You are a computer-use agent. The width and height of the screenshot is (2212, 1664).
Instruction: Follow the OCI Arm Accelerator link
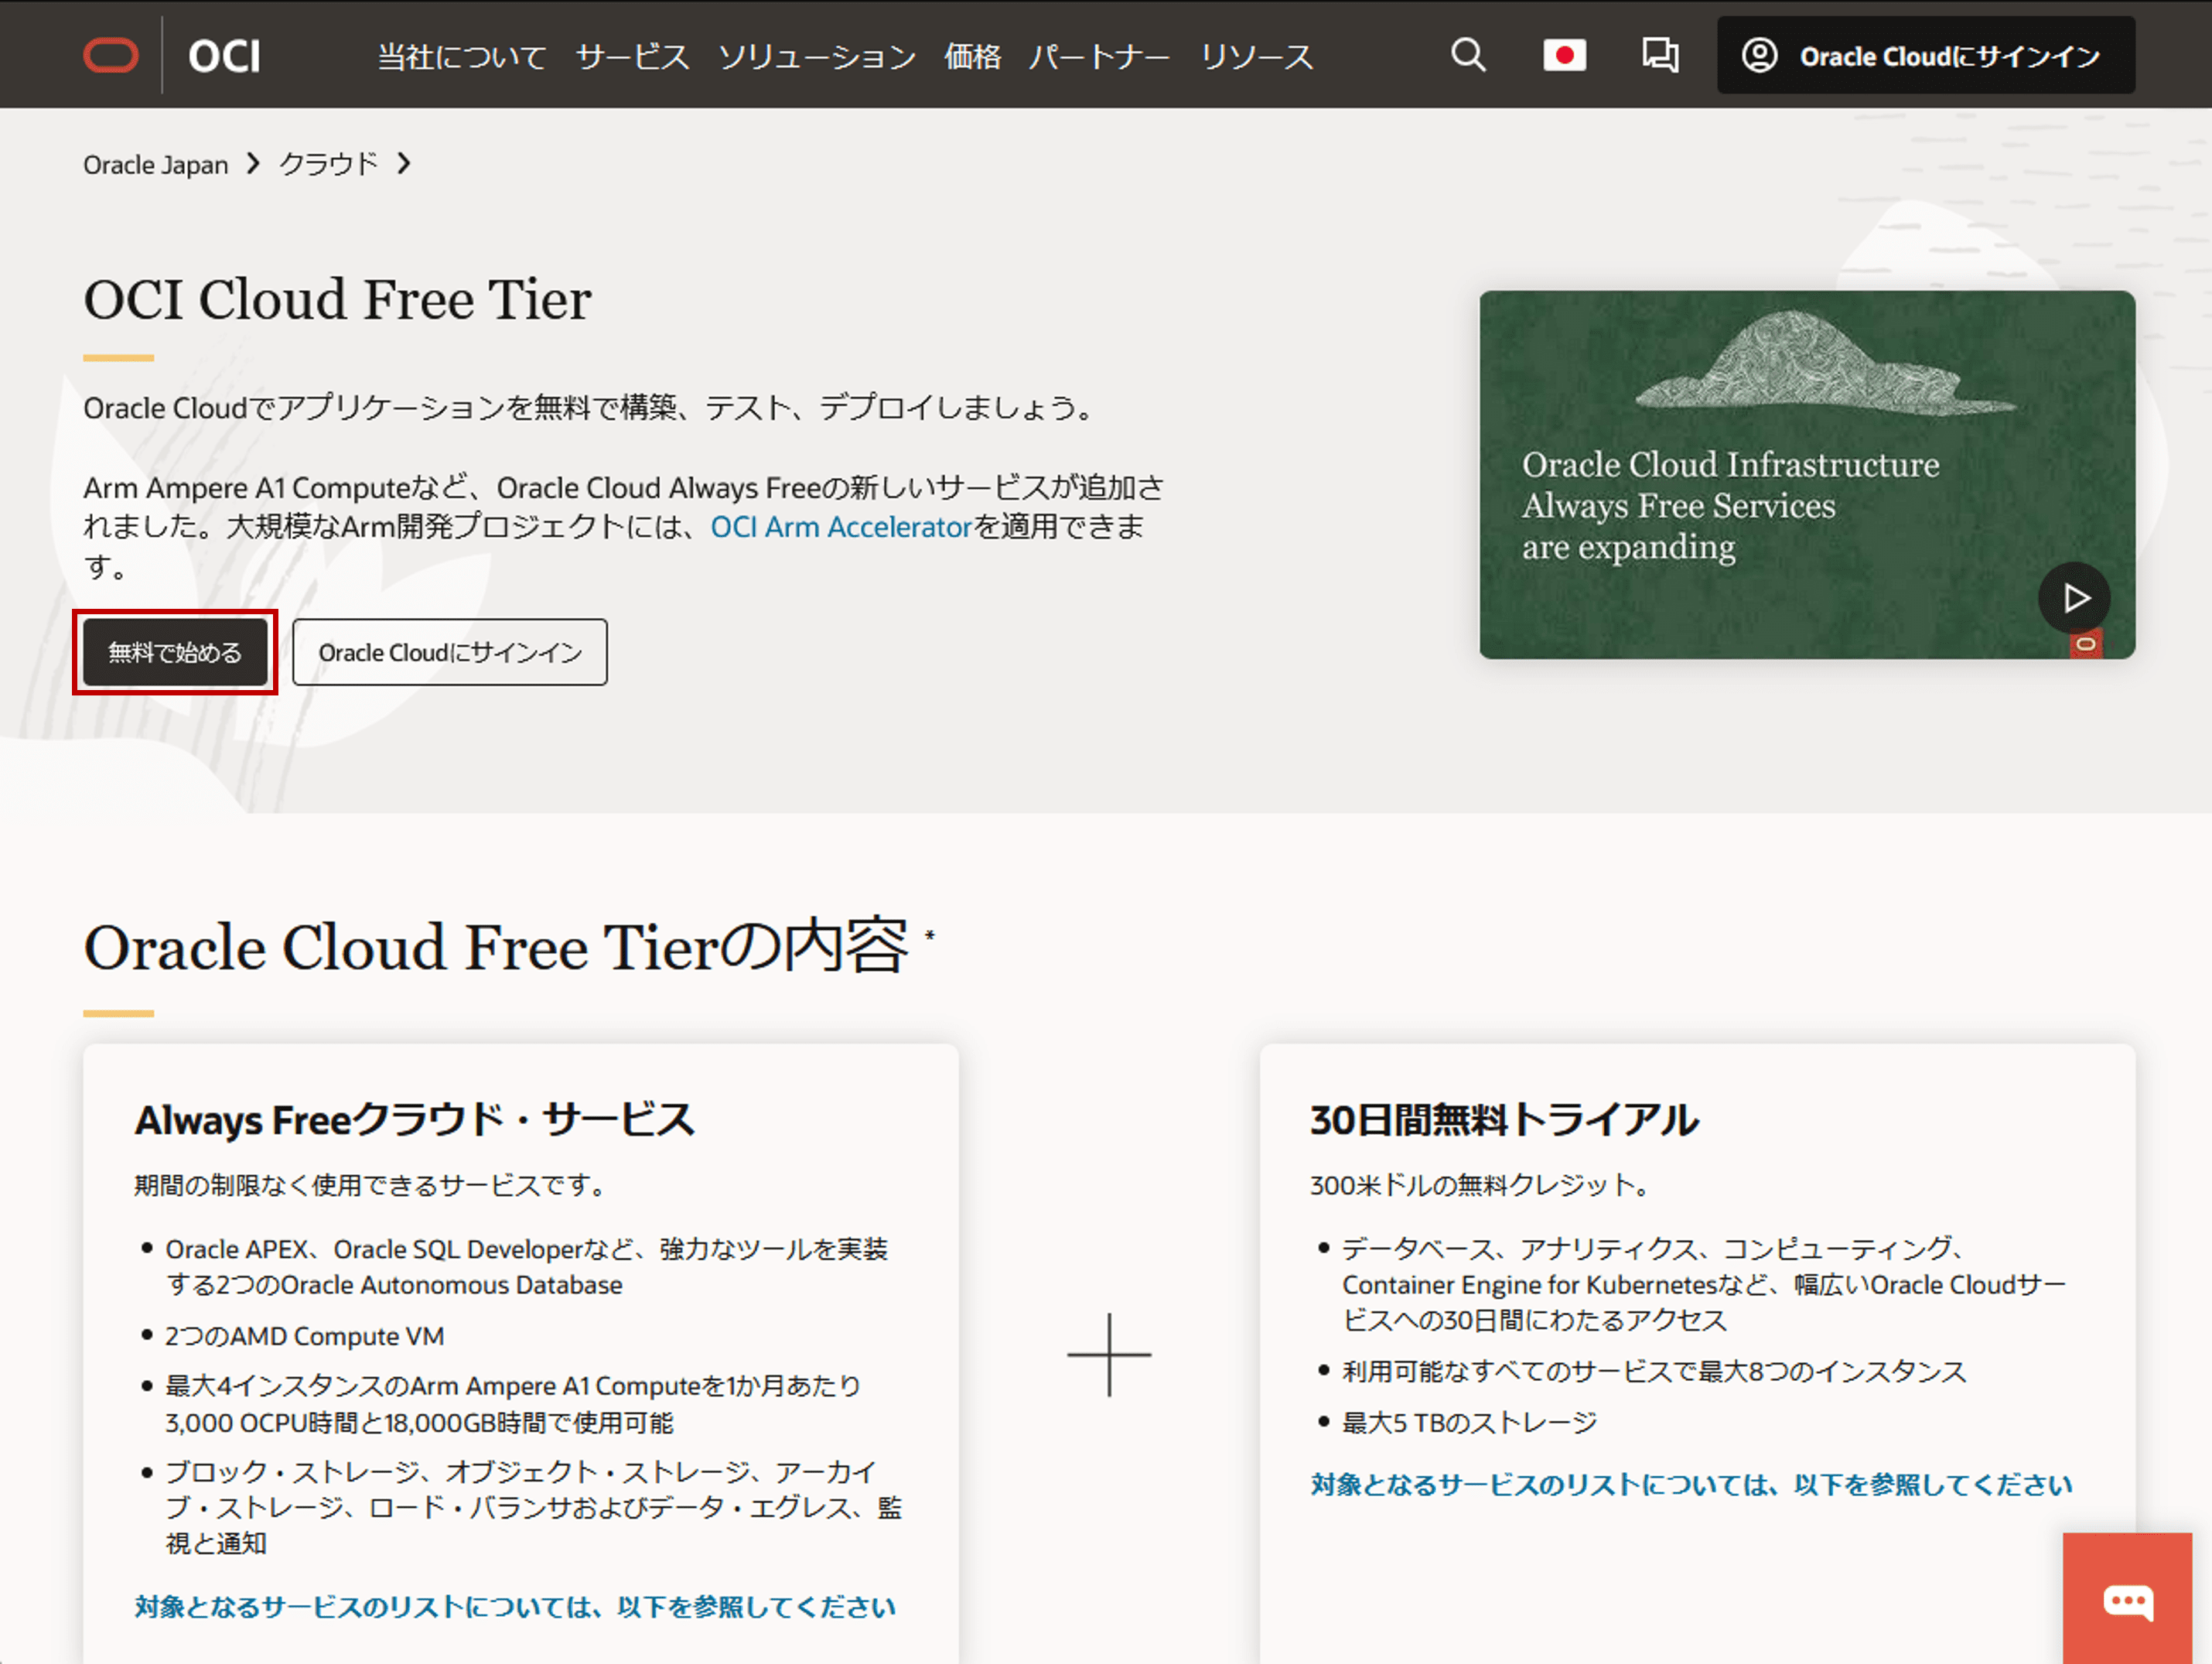click(841, 527)
